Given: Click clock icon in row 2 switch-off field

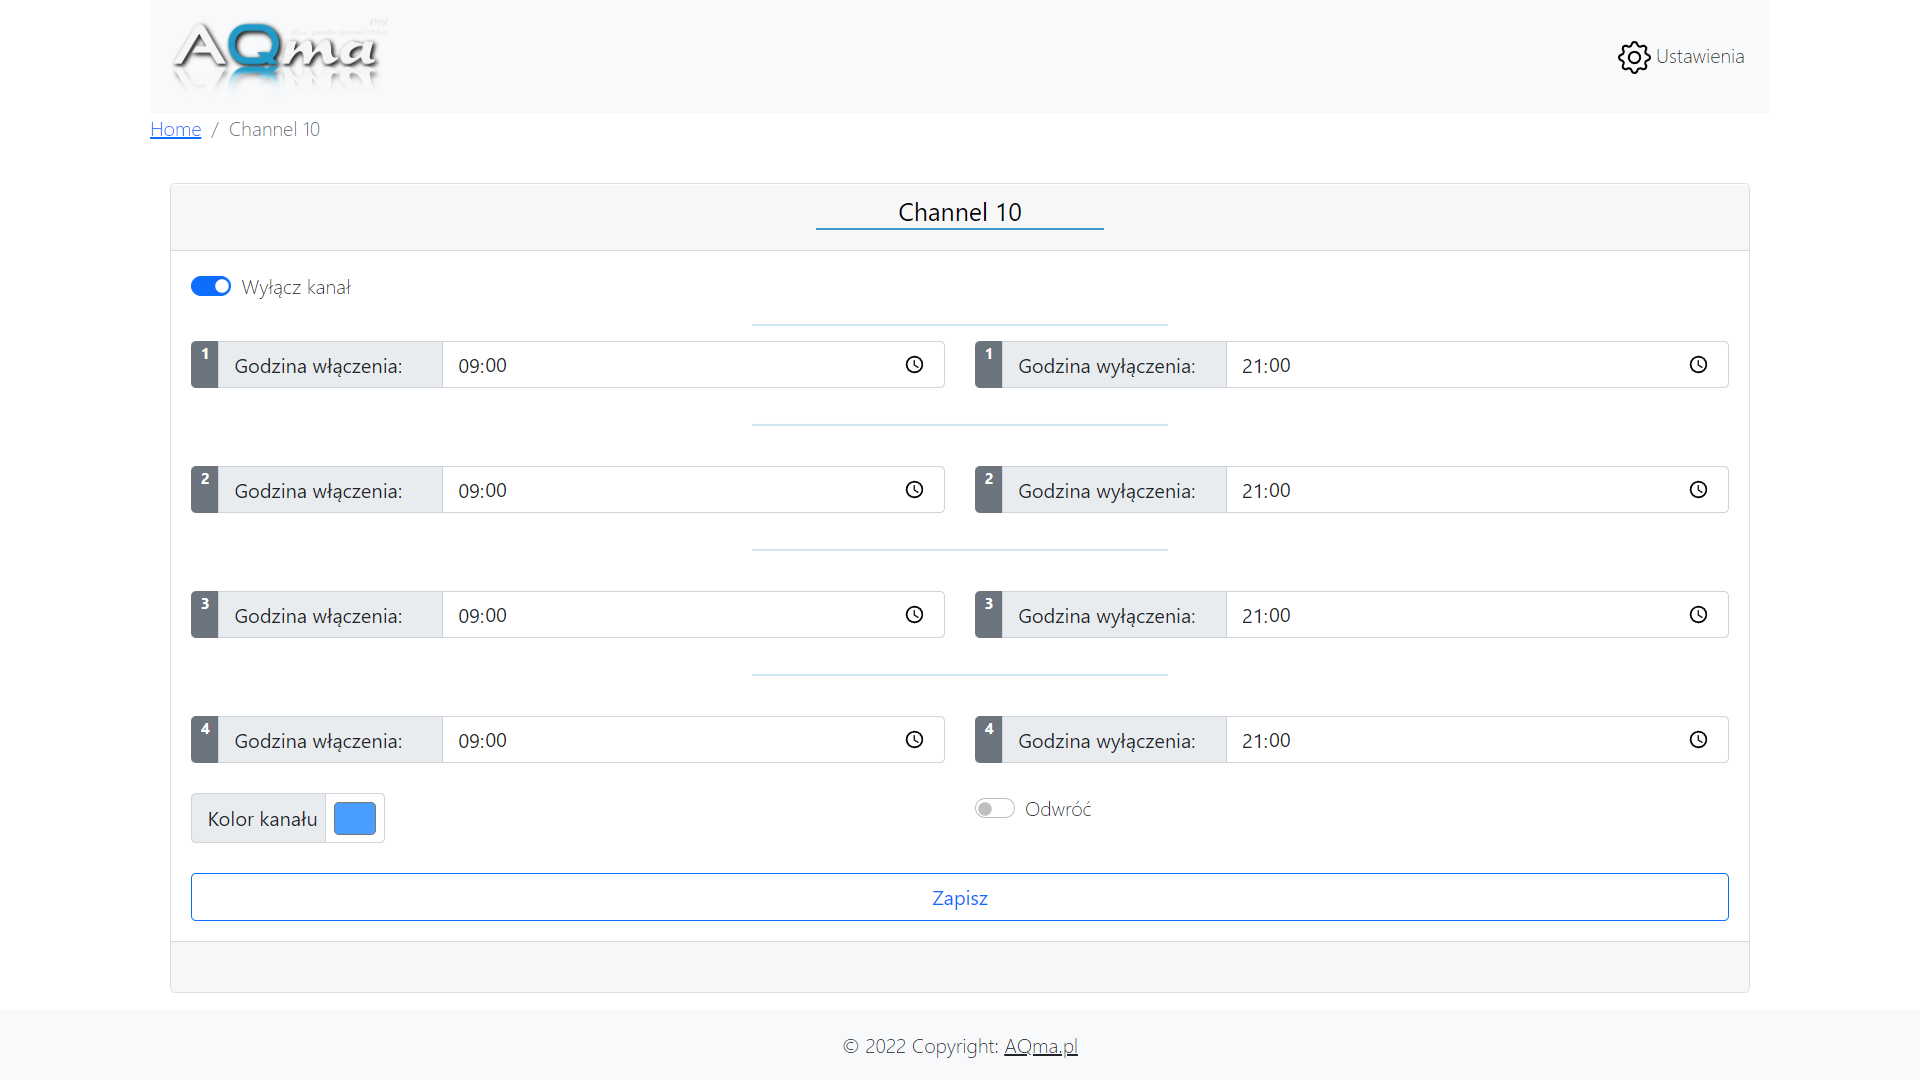Looking at the screenshot, I should (x=1698, y=490).
